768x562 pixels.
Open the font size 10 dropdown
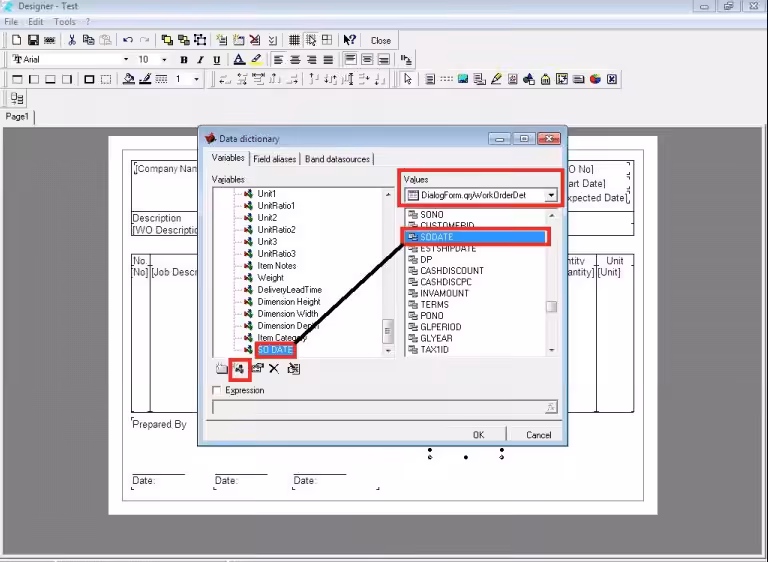pos(164,59)
